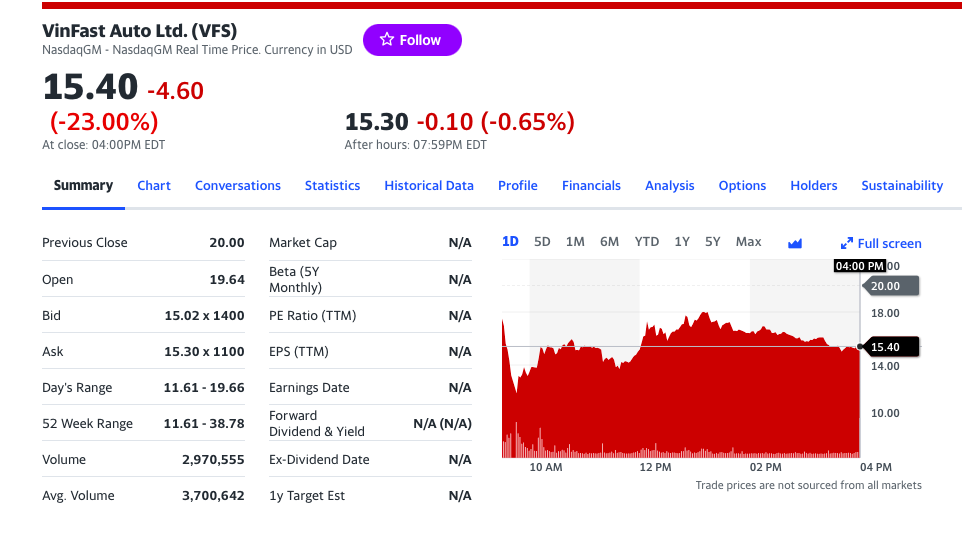The height and width of the screenshot is (536, 962).
Task: Click Day's Range value 11.61 - 19.66
Action: click(x=204, y=388)
